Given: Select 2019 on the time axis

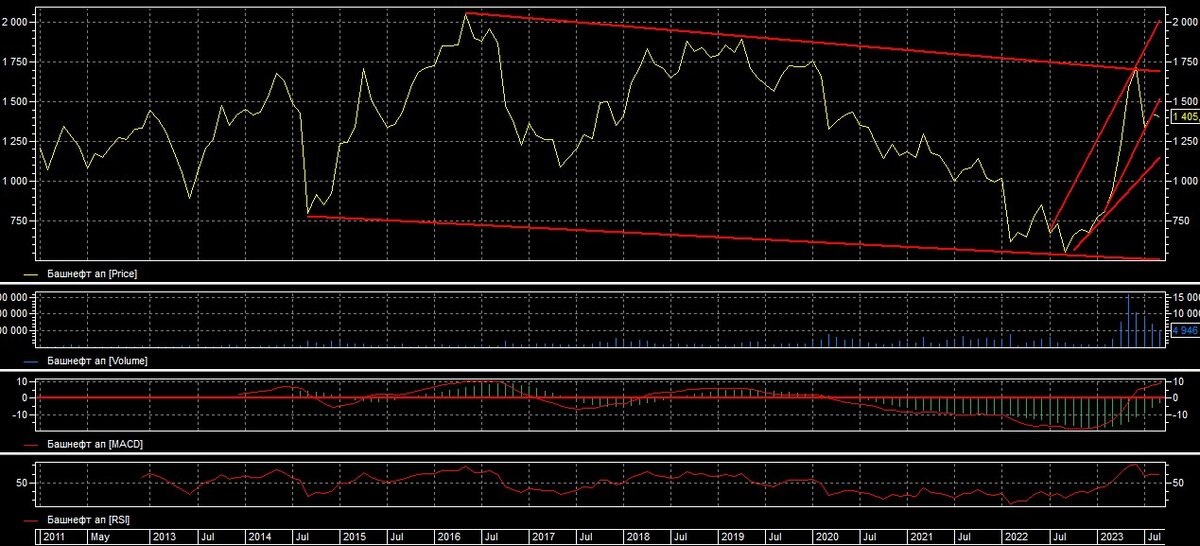Looking at the screenshot, I should click(733, 538).
